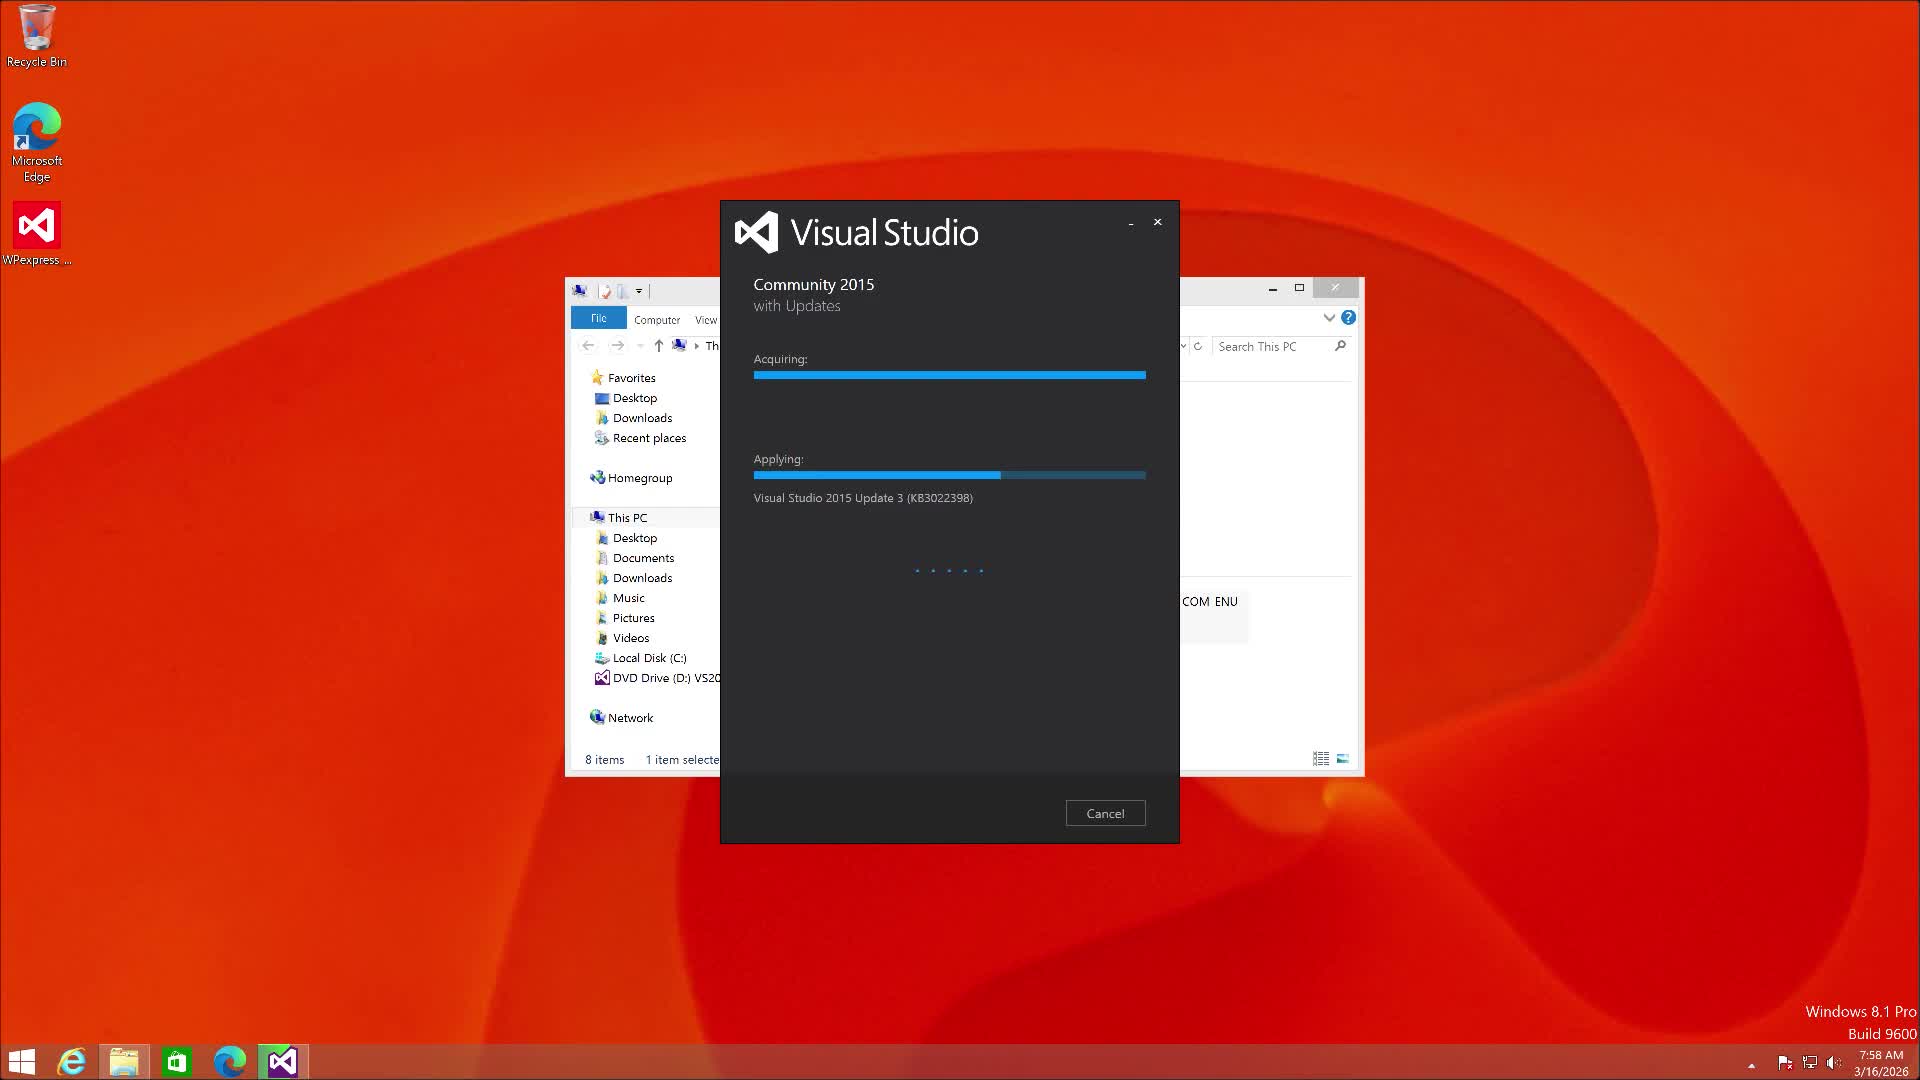Click the Applying progress bar
This screenshot has width=1920, height=1080.
[949, 475]
